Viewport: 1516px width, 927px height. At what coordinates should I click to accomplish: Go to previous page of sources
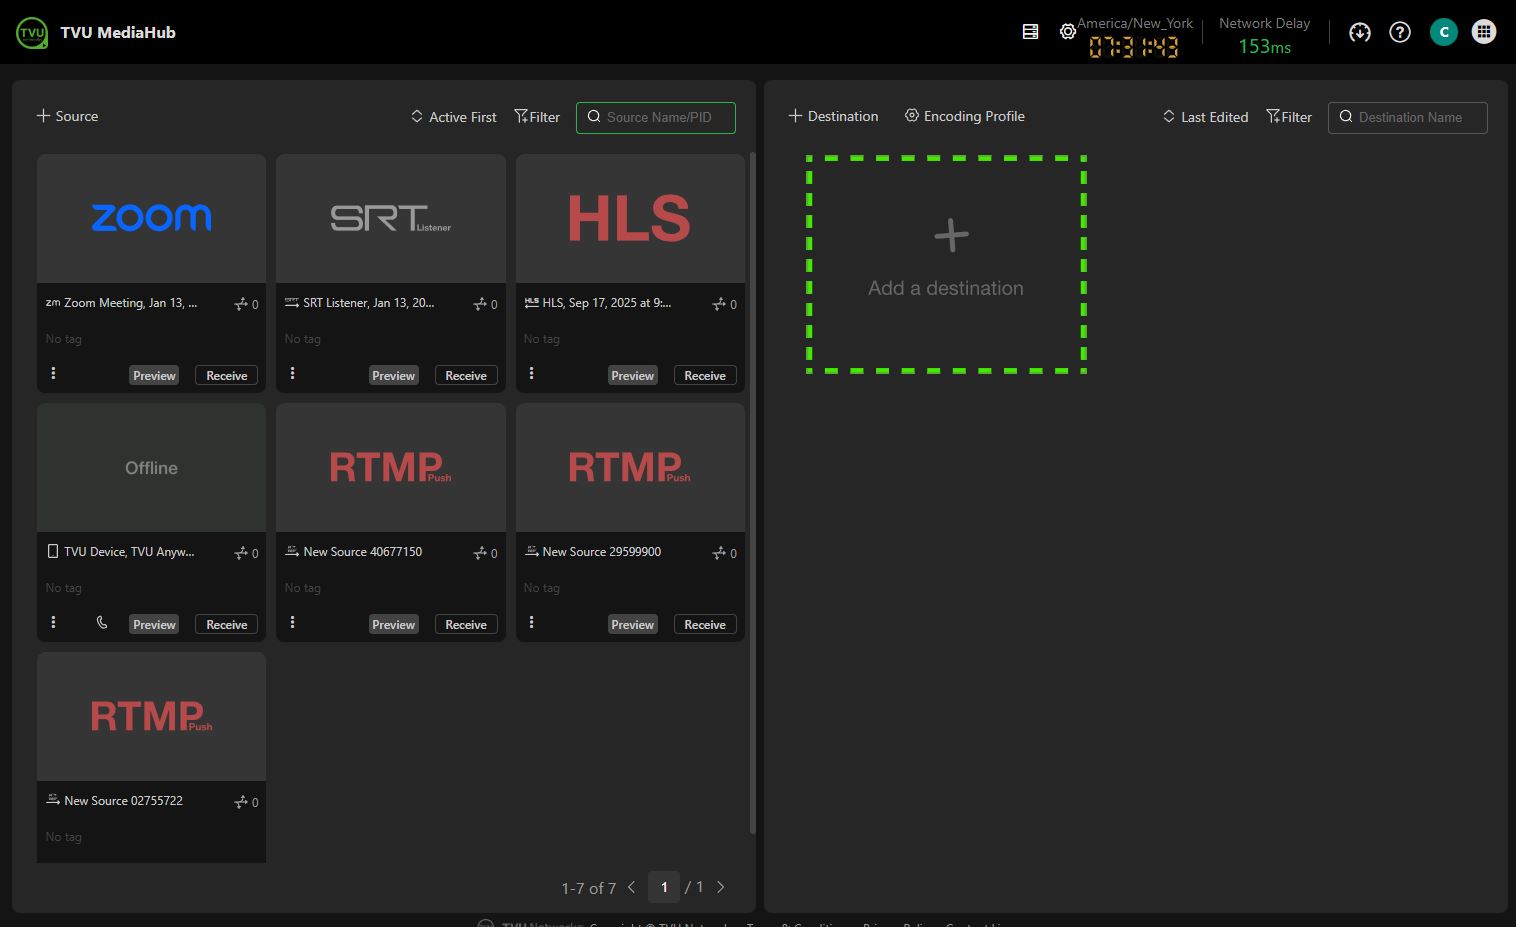click(x=631, y=887)
